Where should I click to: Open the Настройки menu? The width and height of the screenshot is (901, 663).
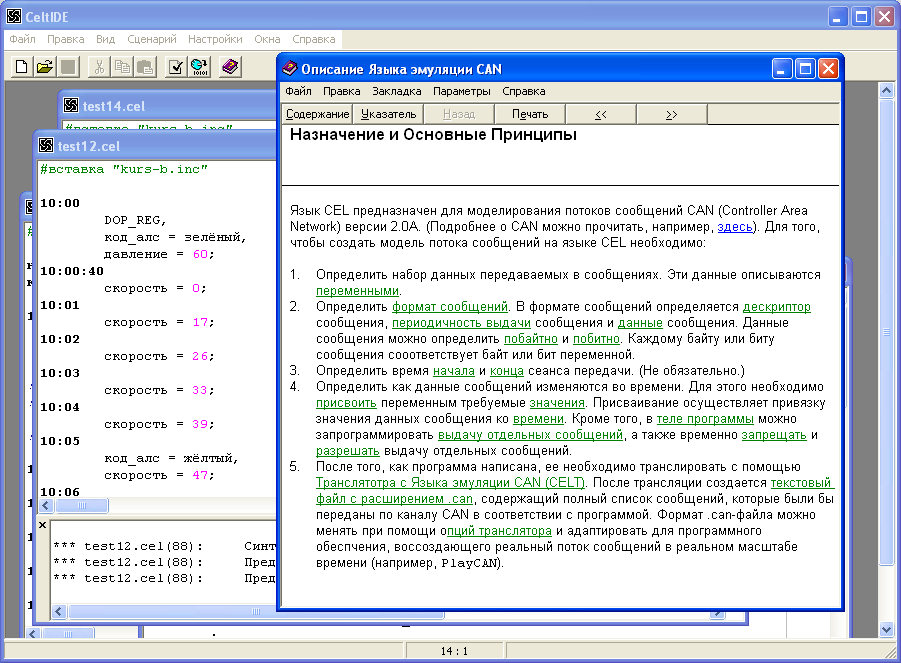coord(215,39)
